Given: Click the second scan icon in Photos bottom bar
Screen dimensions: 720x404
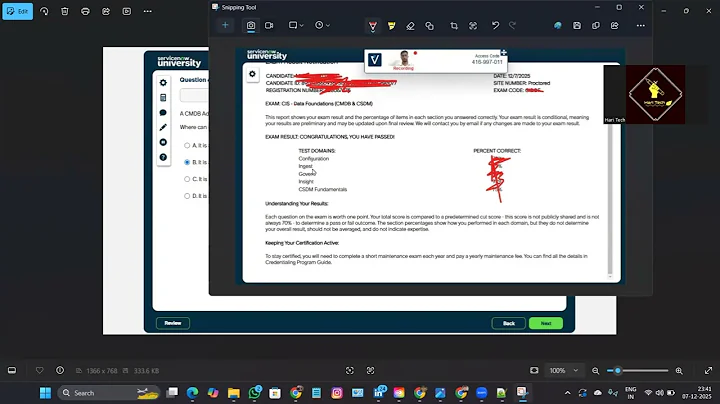Looking at the screenshot, I should 371,370.
